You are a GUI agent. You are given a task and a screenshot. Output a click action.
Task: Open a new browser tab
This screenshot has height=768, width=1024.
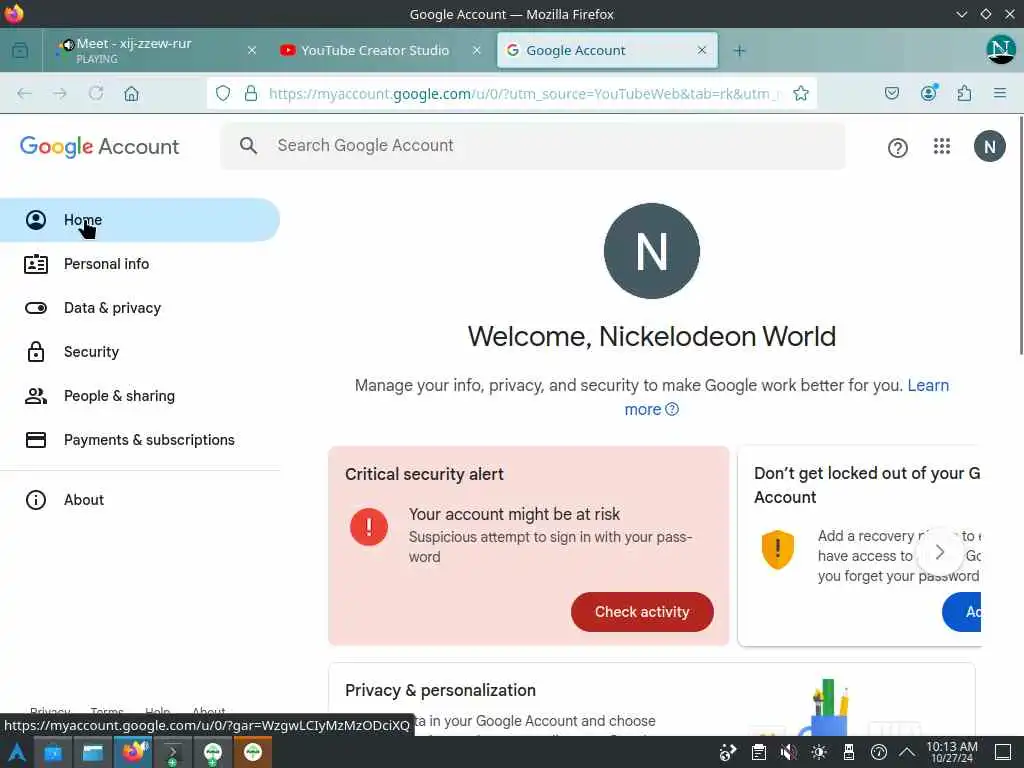pos(739,50)
